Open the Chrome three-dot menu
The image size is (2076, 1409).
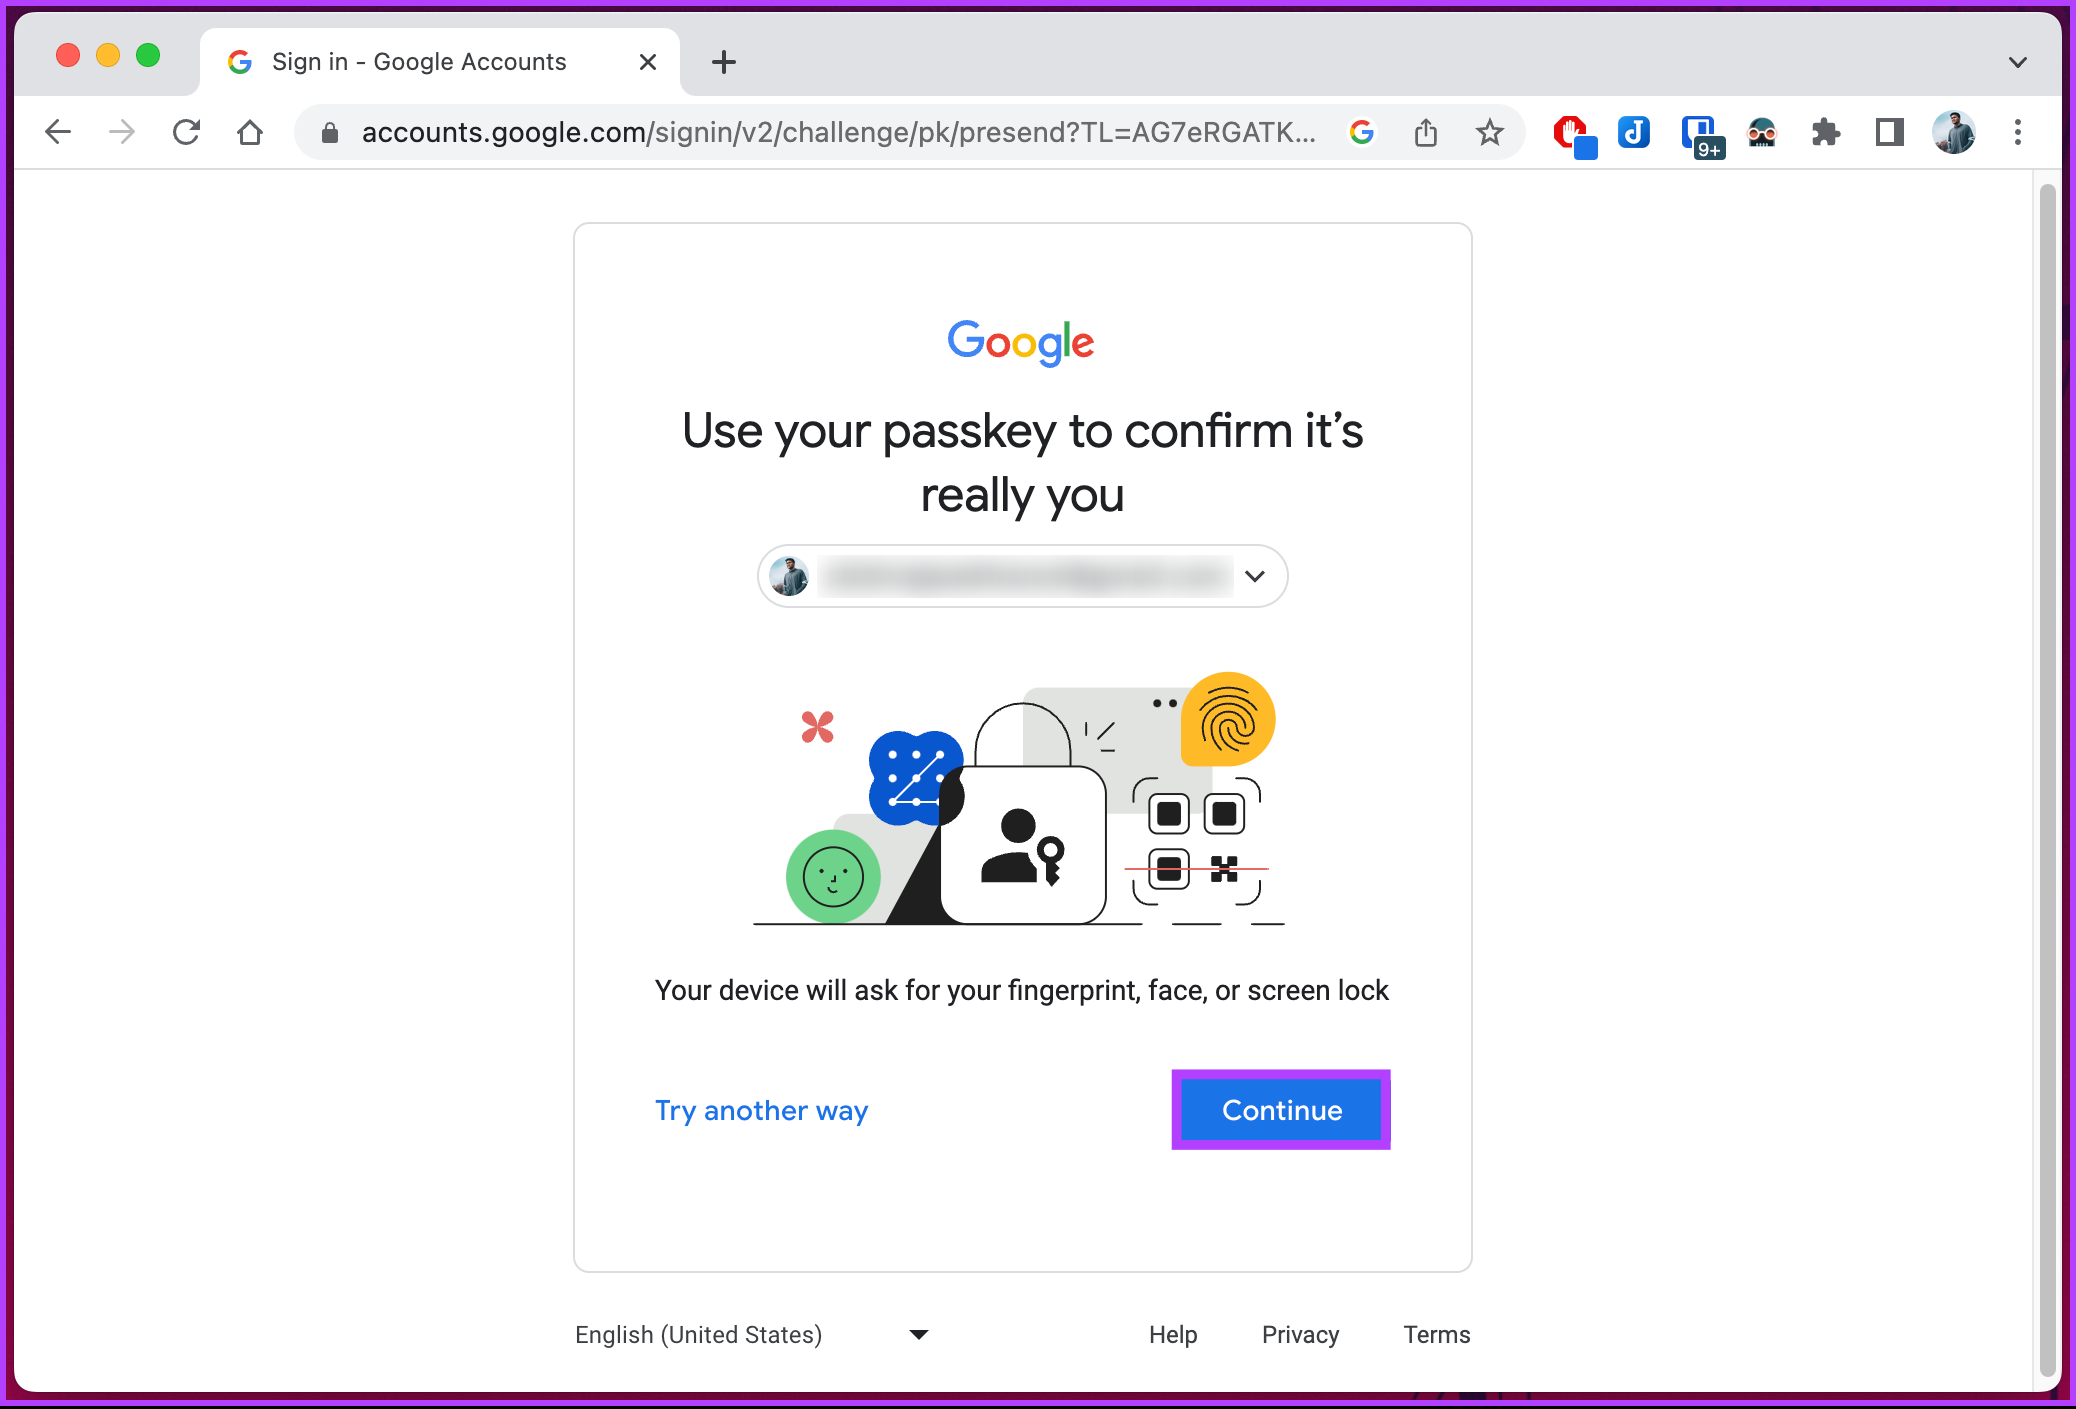click(x=2018, y=132)
